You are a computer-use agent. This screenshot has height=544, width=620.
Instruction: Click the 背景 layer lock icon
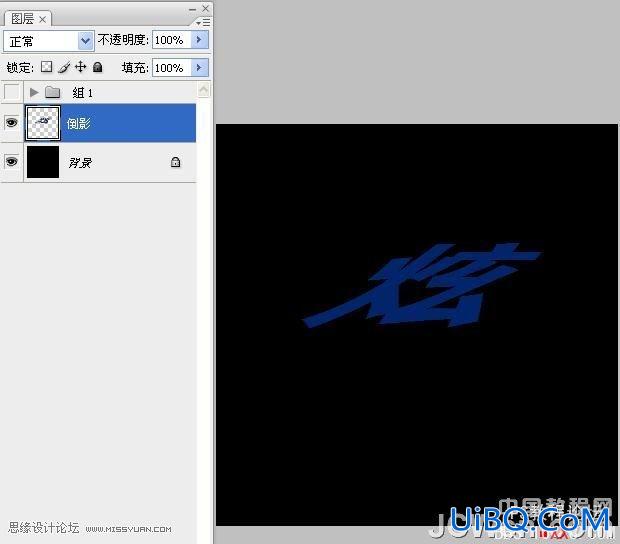176,162
